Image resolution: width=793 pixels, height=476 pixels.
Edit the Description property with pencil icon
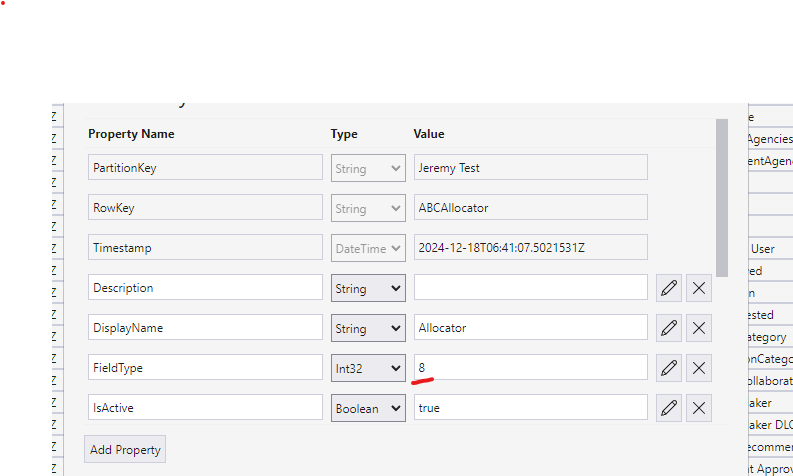click(x=669, y=288)
